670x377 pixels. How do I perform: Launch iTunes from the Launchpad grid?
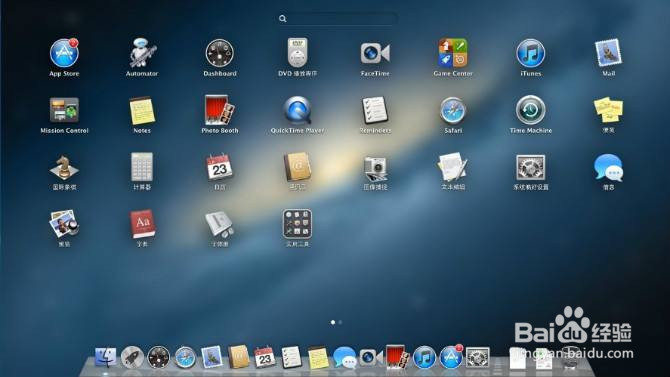tap(531, 53)
